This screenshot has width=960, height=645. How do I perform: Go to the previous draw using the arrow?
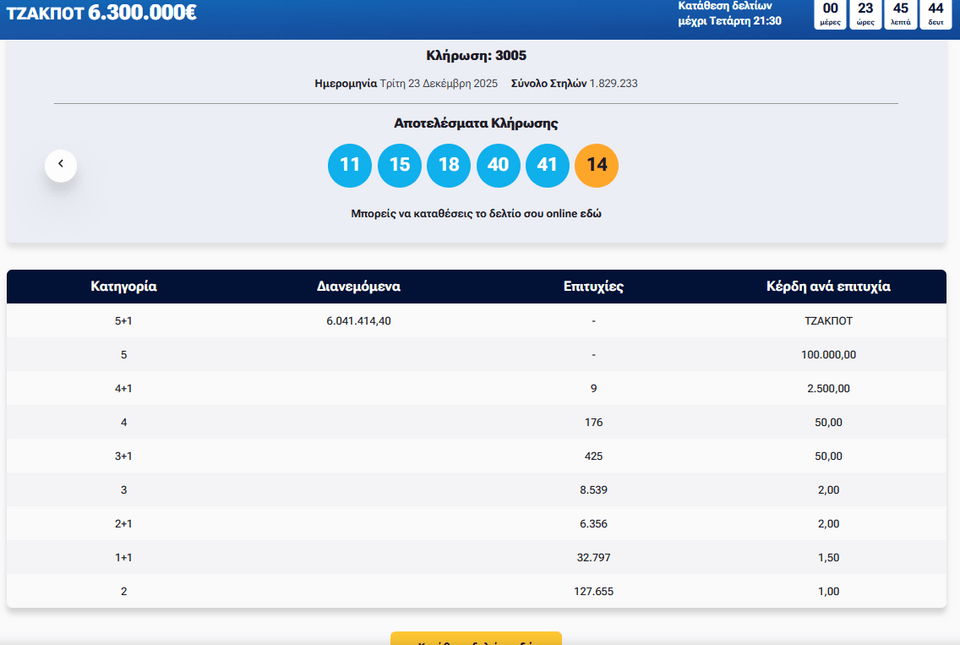[61, 164]
